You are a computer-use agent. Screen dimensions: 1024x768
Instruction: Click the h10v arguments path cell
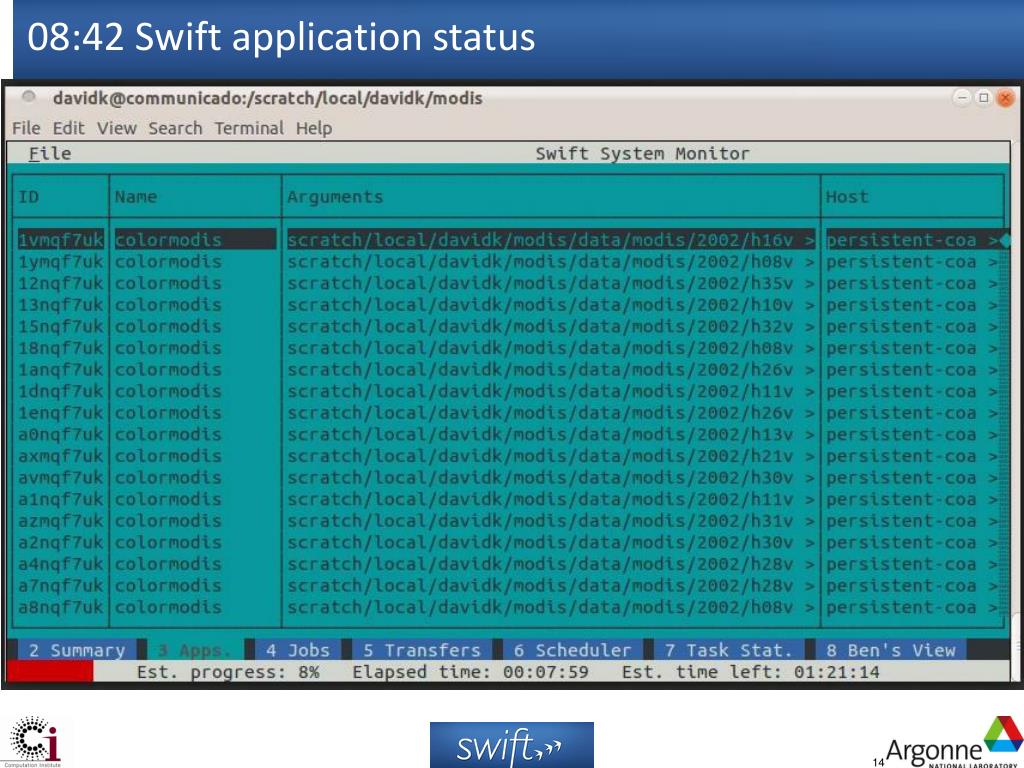tap(551, 304)
